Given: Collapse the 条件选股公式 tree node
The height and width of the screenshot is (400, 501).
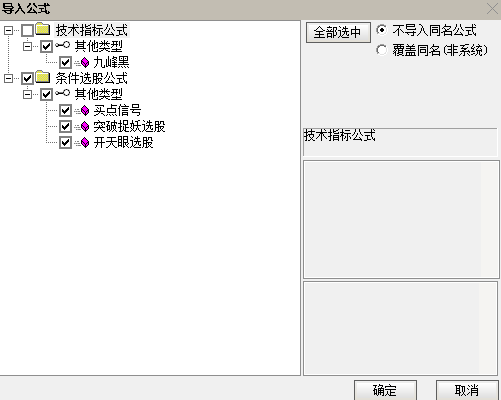Looking at the screenshot, I should tap(8, 78).
